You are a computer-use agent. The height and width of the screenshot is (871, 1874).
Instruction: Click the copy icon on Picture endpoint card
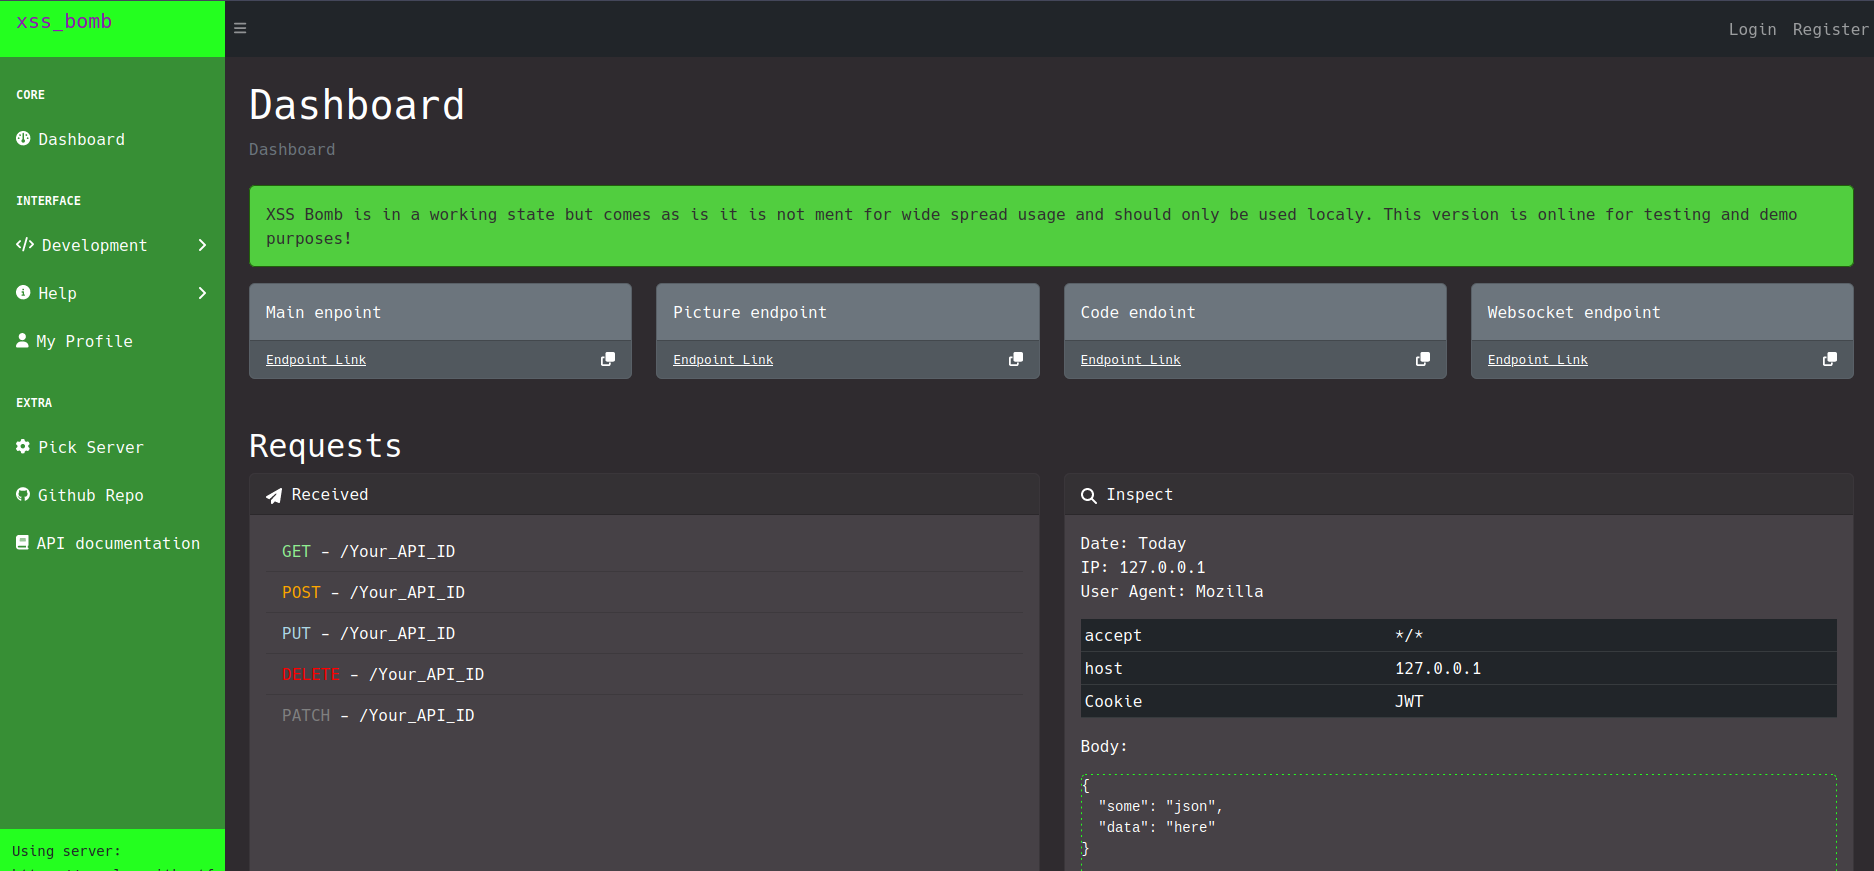tap(1015, 359)
